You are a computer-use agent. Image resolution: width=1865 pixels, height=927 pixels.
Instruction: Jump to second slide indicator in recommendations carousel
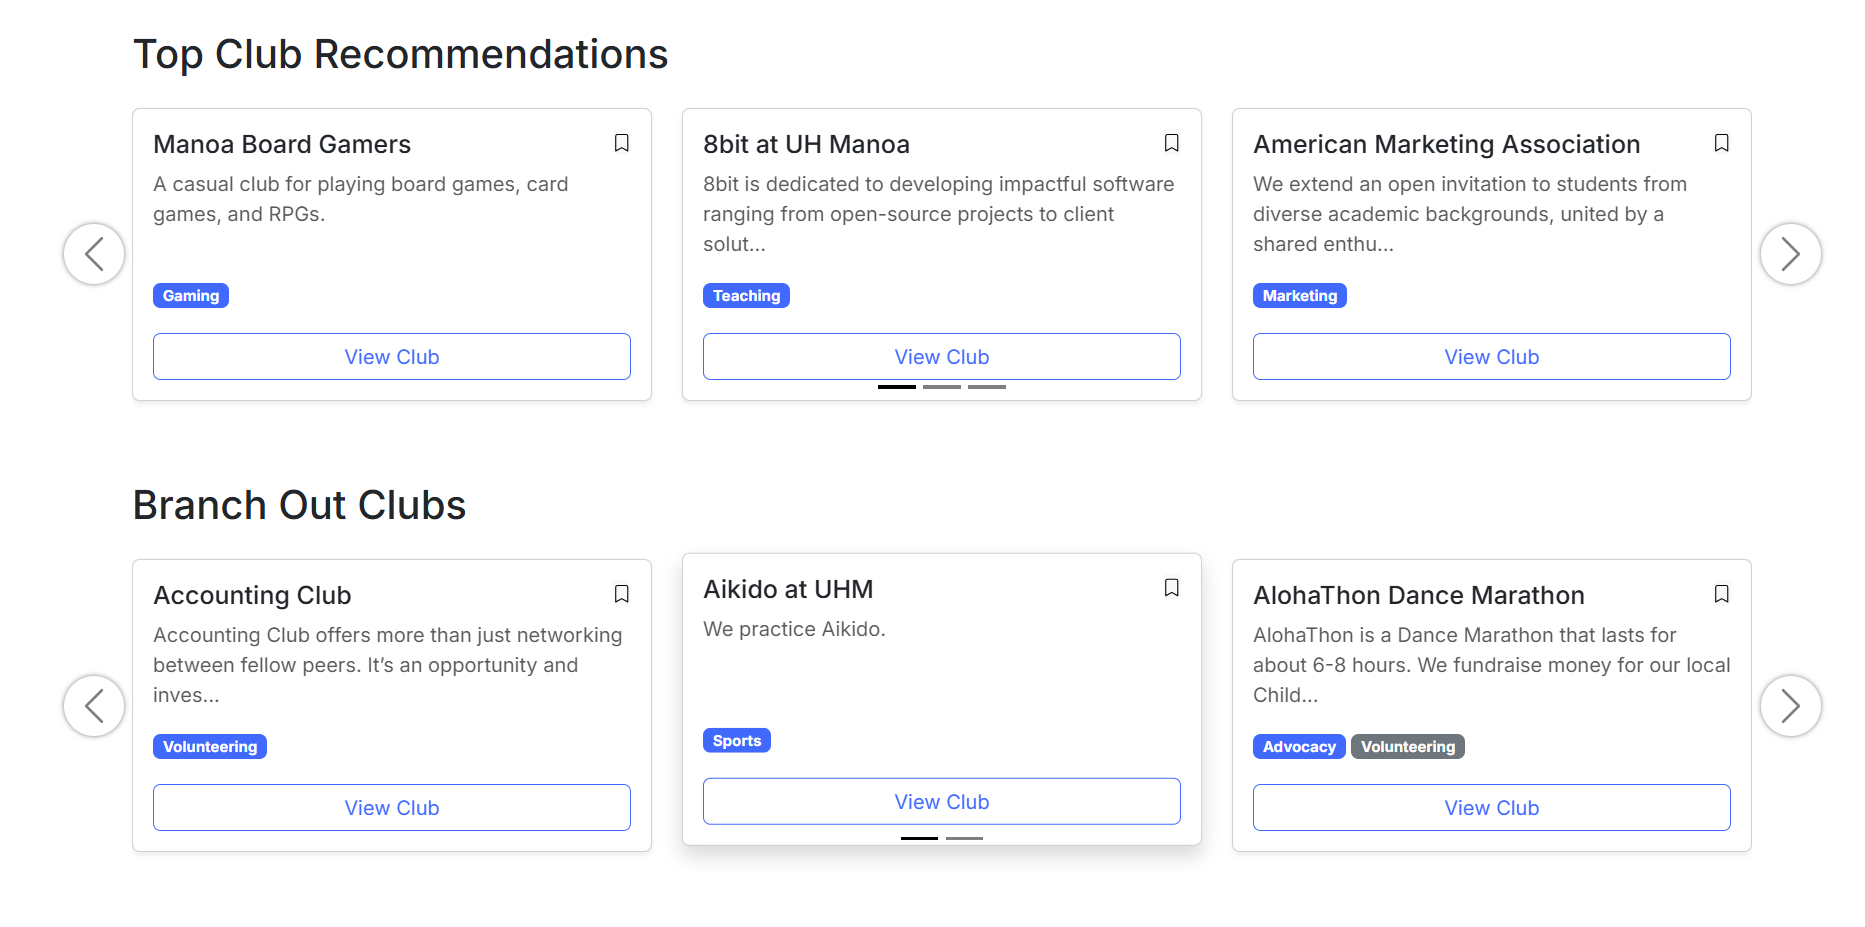pos(942,387)
